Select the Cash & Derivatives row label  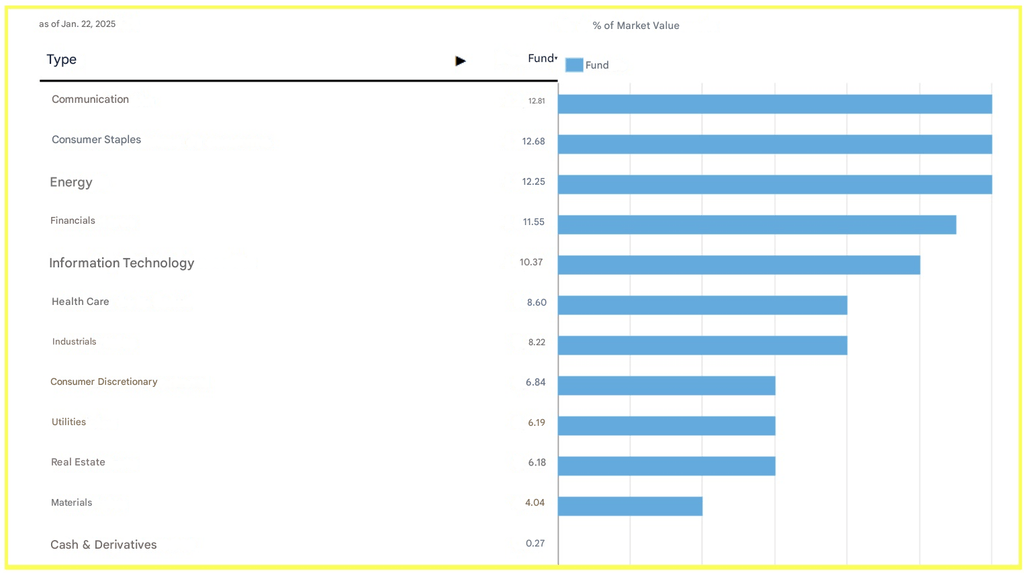(x=103, y=545)
